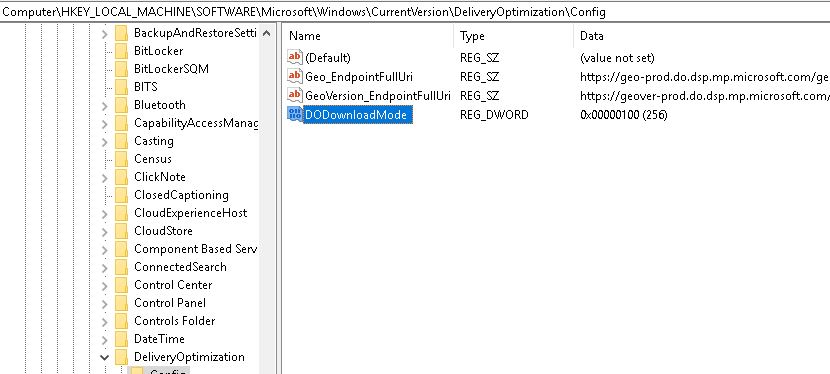The width and height of the screenshot is (830, 374).
Task: Select the Census tree label
Action: point(152,159)
